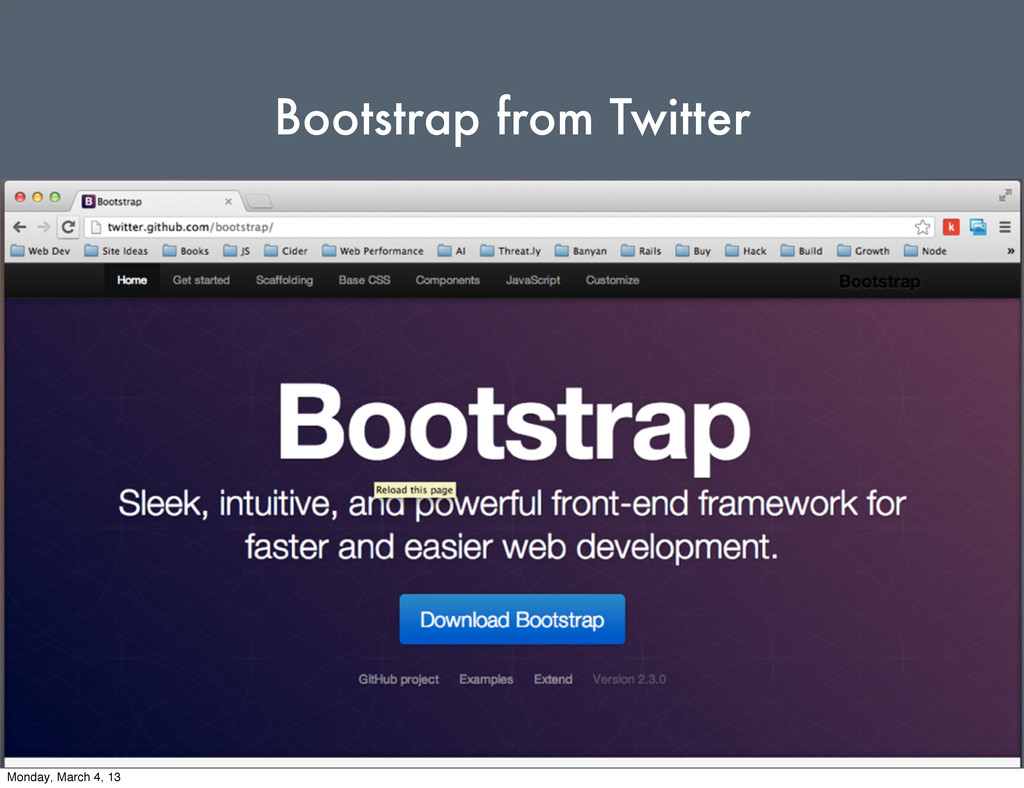Click the green zoom window button
Image resolution: width=1024 pixels, height=788 pixels.
tap(55, 197)
